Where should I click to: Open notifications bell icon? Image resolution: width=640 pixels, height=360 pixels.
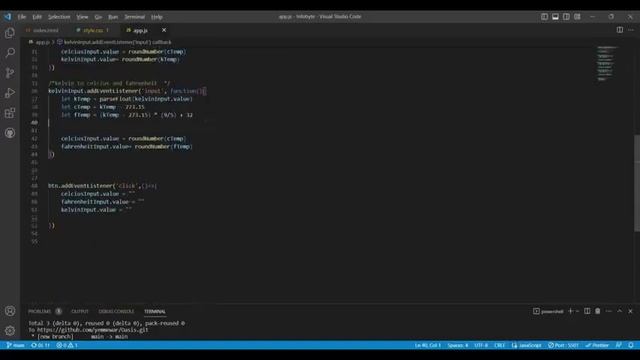[x=631, y=345]
